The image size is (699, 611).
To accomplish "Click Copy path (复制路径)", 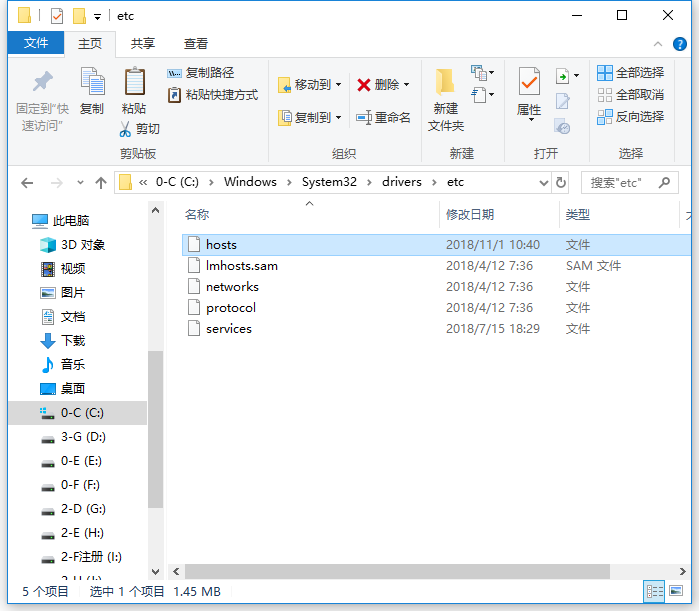I will [x=201, y=73].
